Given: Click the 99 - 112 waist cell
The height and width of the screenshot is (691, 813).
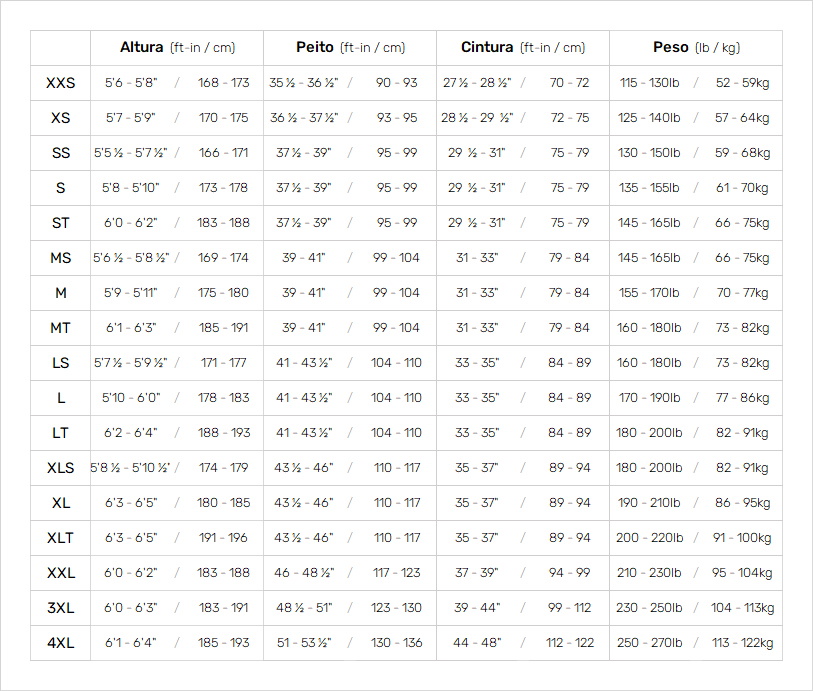Looking at the screenshot, I should pyautogui.click(x=569, y=608).
